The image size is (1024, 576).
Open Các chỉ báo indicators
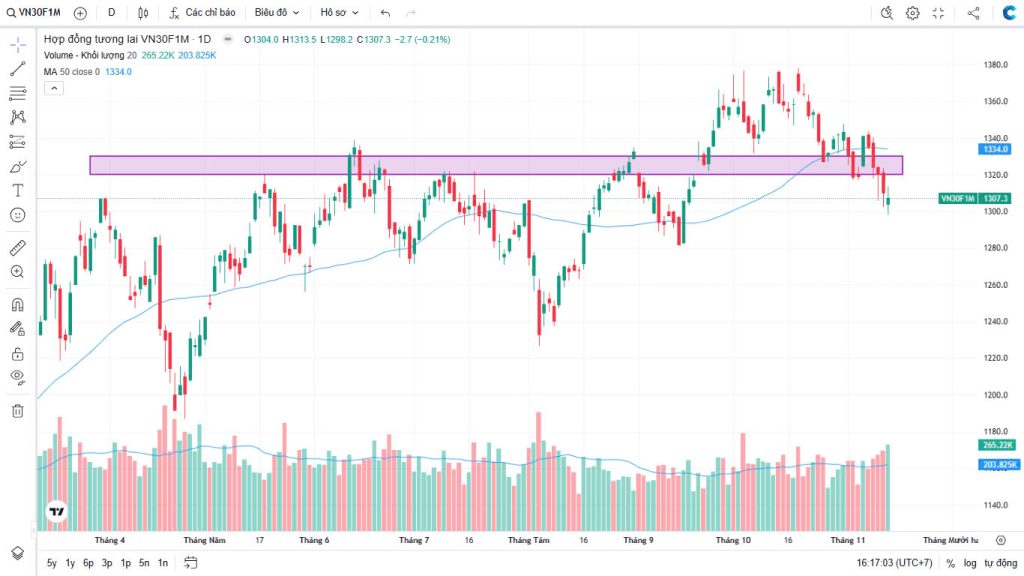pyautogui.click(x=202, y=13)
